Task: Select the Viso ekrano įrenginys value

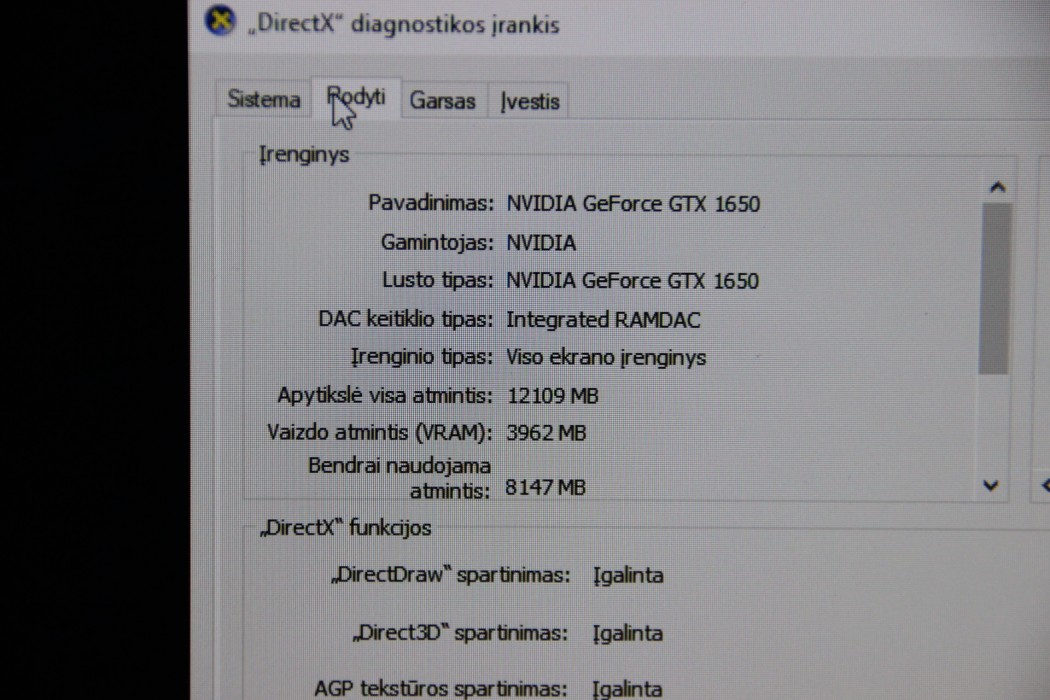Action: pyautogui.click(x=606, y=357)
